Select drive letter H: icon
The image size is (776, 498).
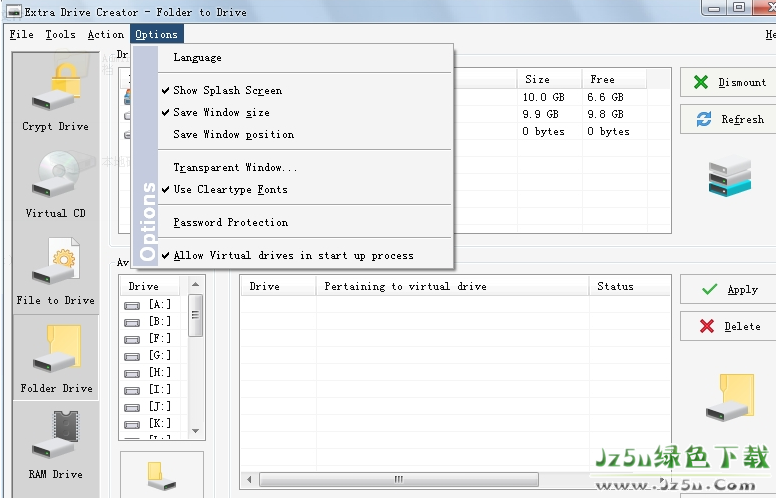(x=132, y=373)
